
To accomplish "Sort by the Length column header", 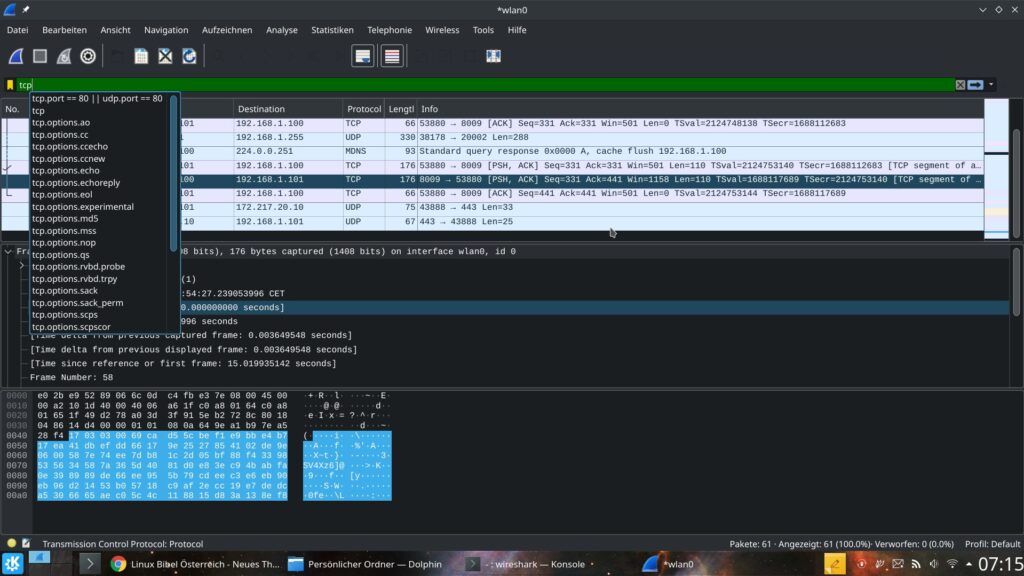I will pos(401,109).
